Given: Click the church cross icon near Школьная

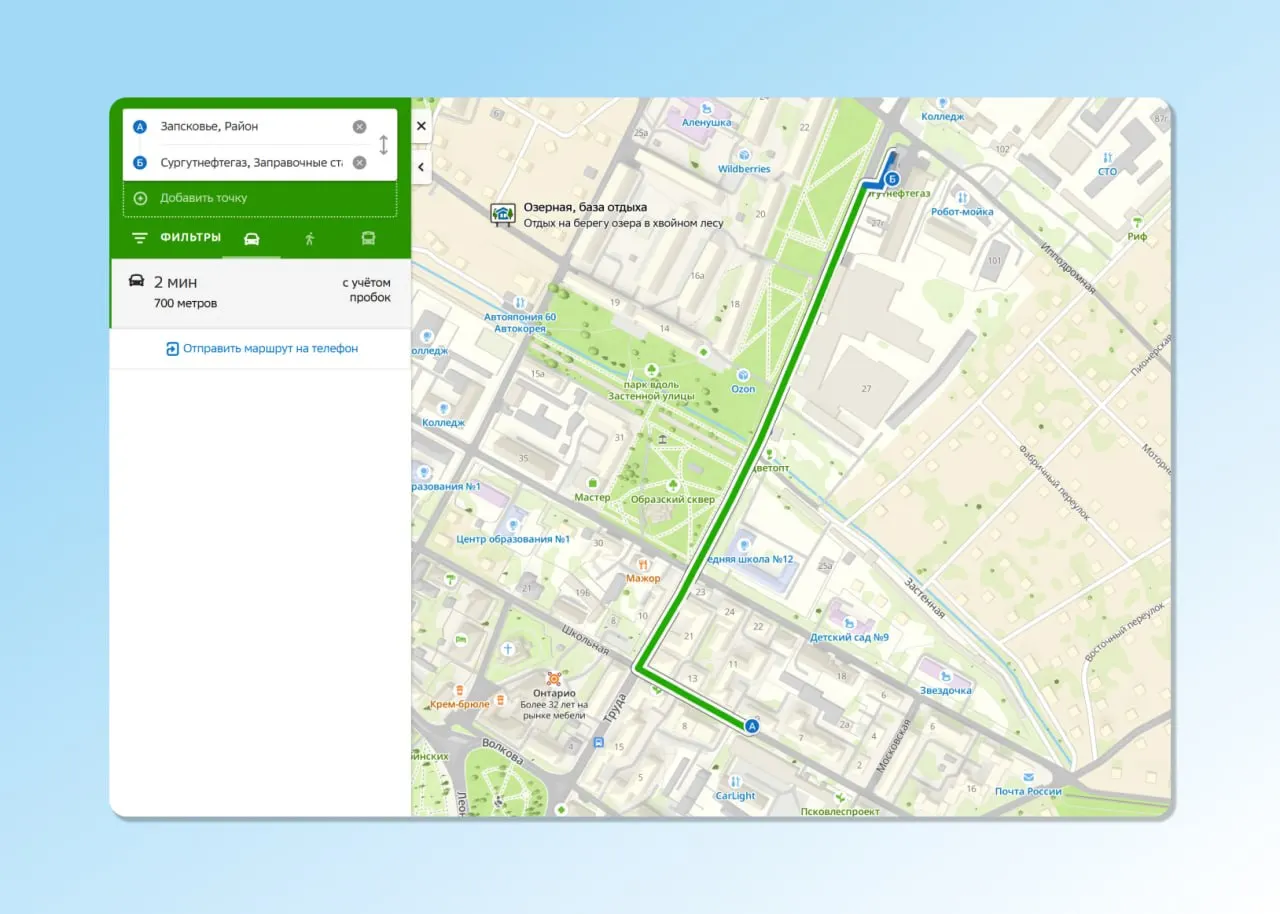Looking at the screenshot, I should click(507, 649).
